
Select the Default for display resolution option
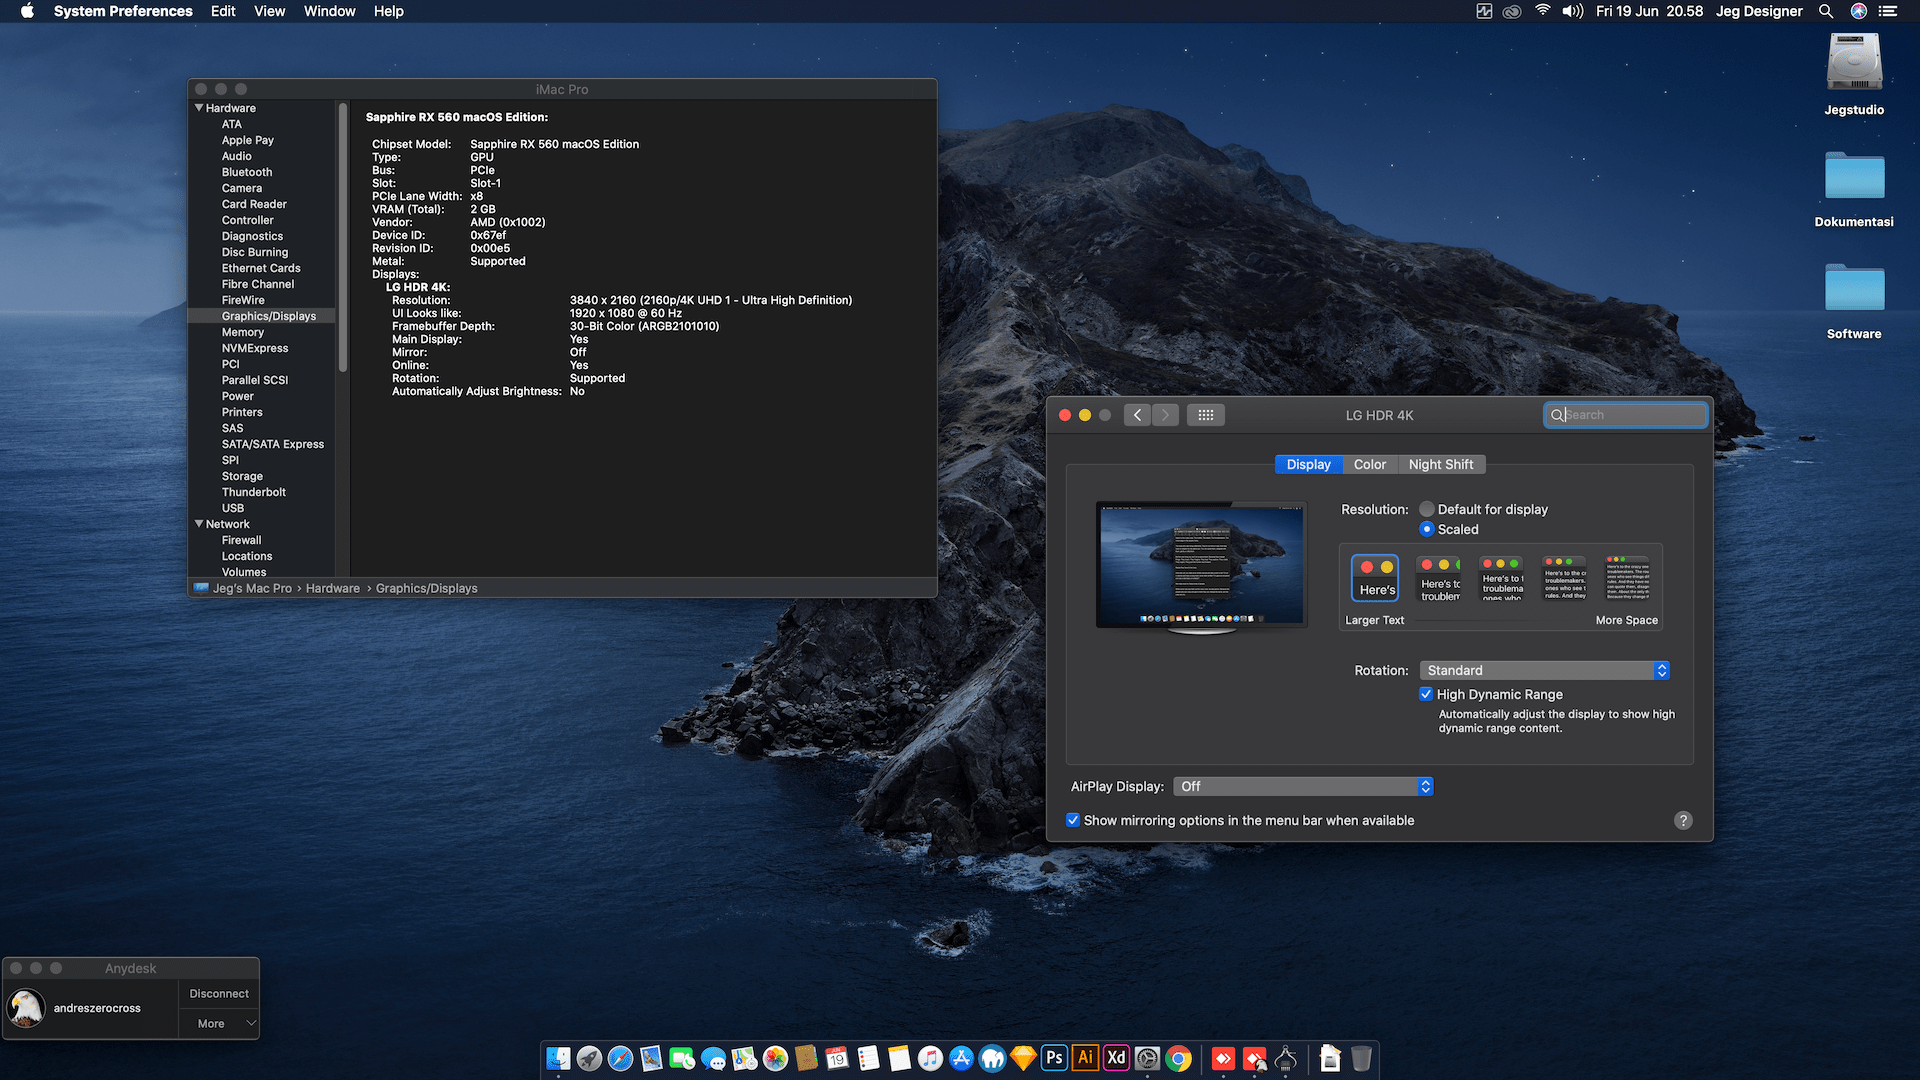[x=1427, y=509]
